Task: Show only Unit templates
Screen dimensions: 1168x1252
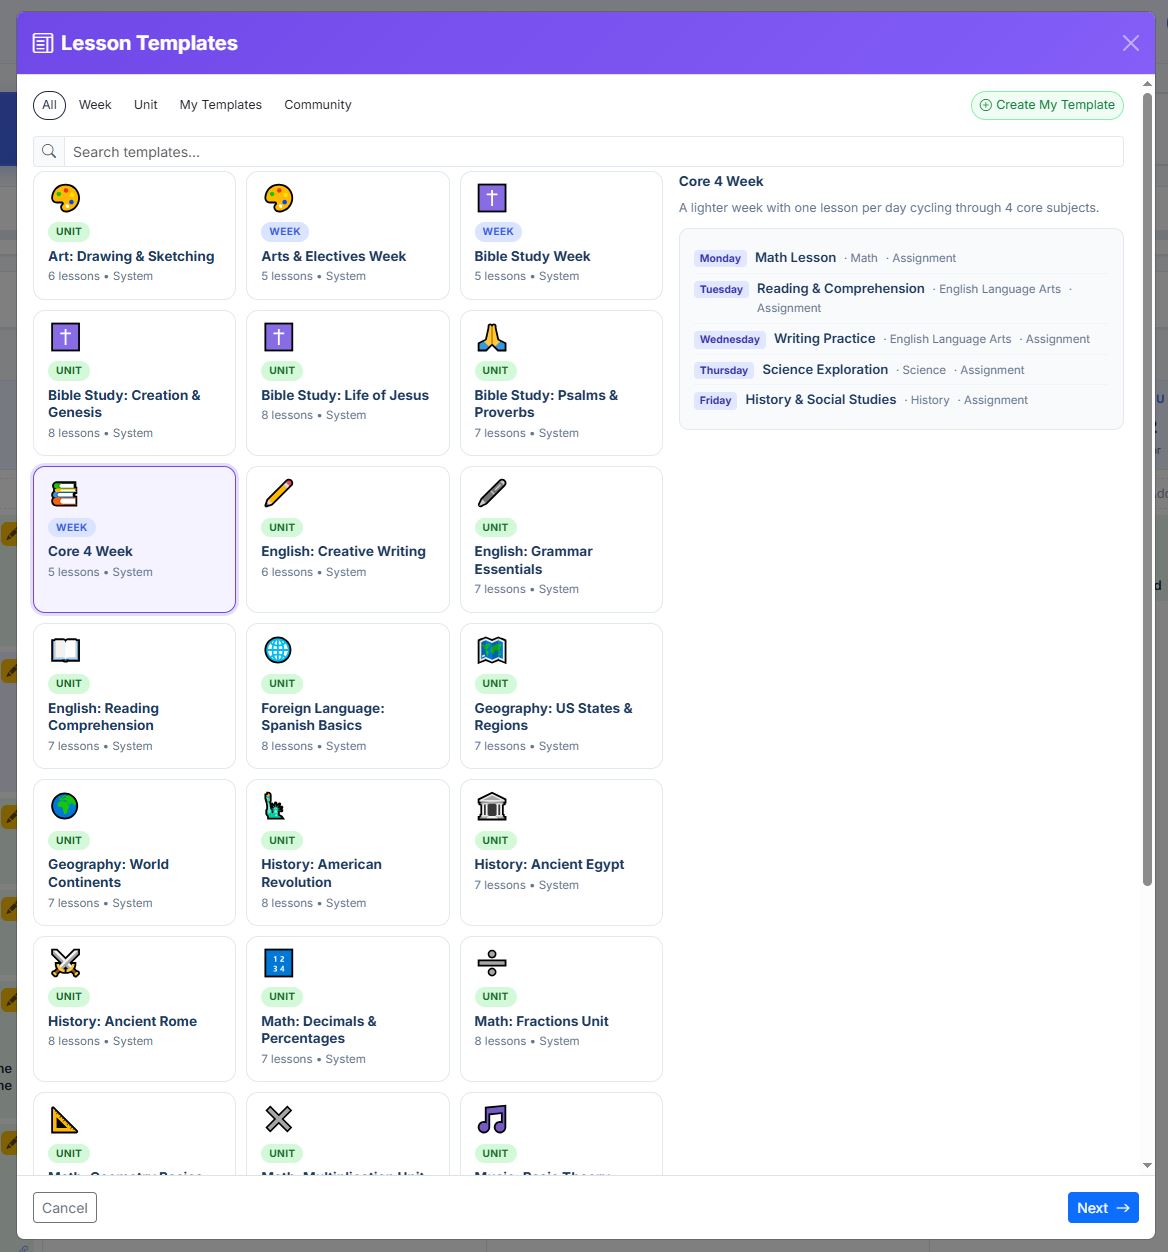Action: [x=146, y=105]
